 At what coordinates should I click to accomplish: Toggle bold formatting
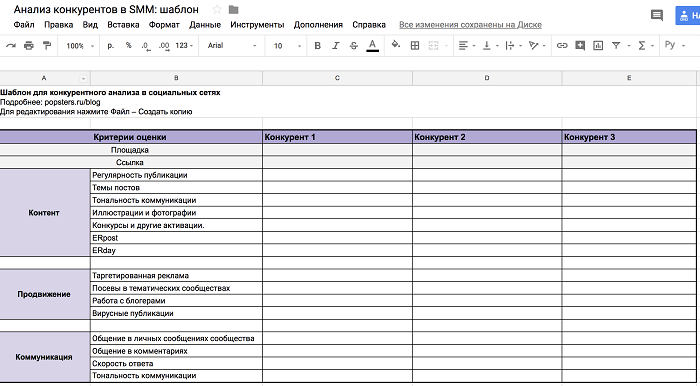[x=317, y=46]
